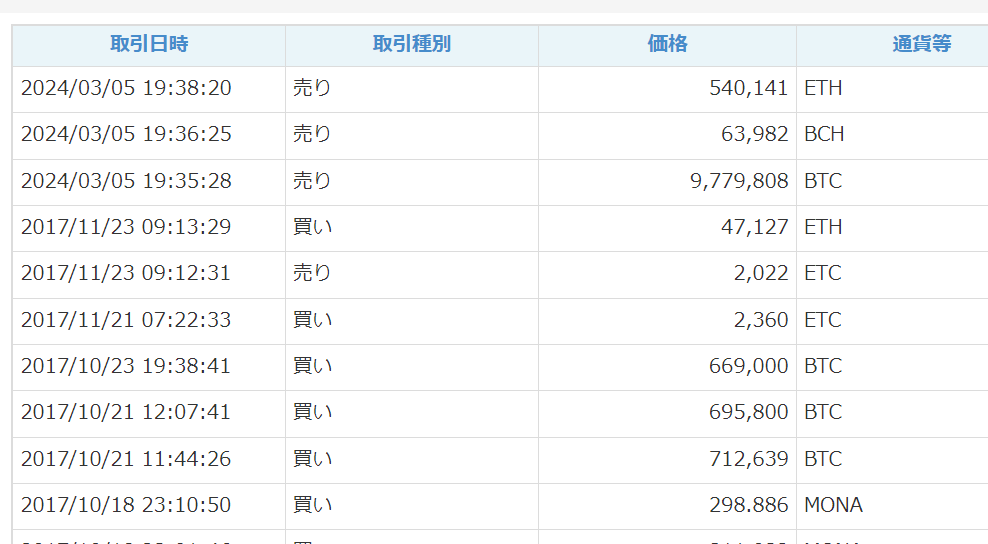Select date 2017/11/21 07:22:33
The height and width of the screenshot is (544, 988).
(126, 320)
